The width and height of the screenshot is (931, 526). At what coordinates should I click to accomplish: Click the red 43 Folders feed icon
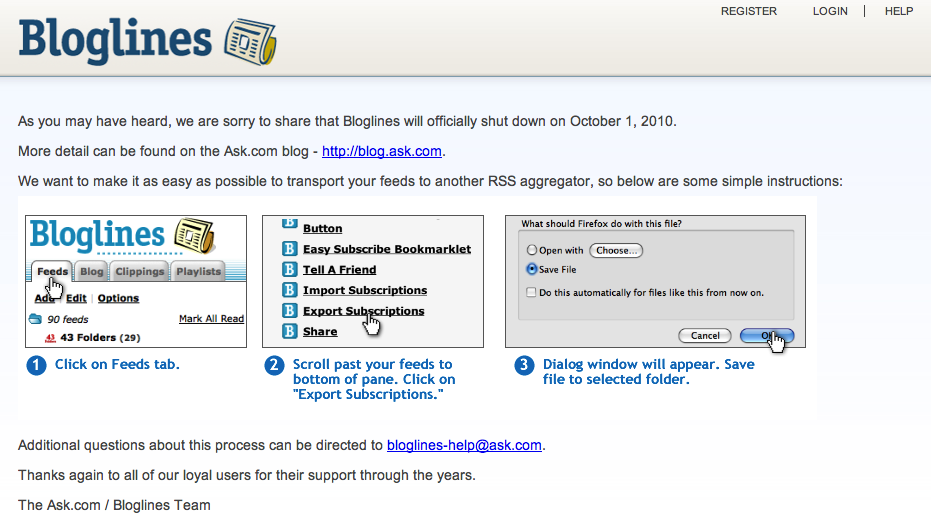tap(50, 338)
